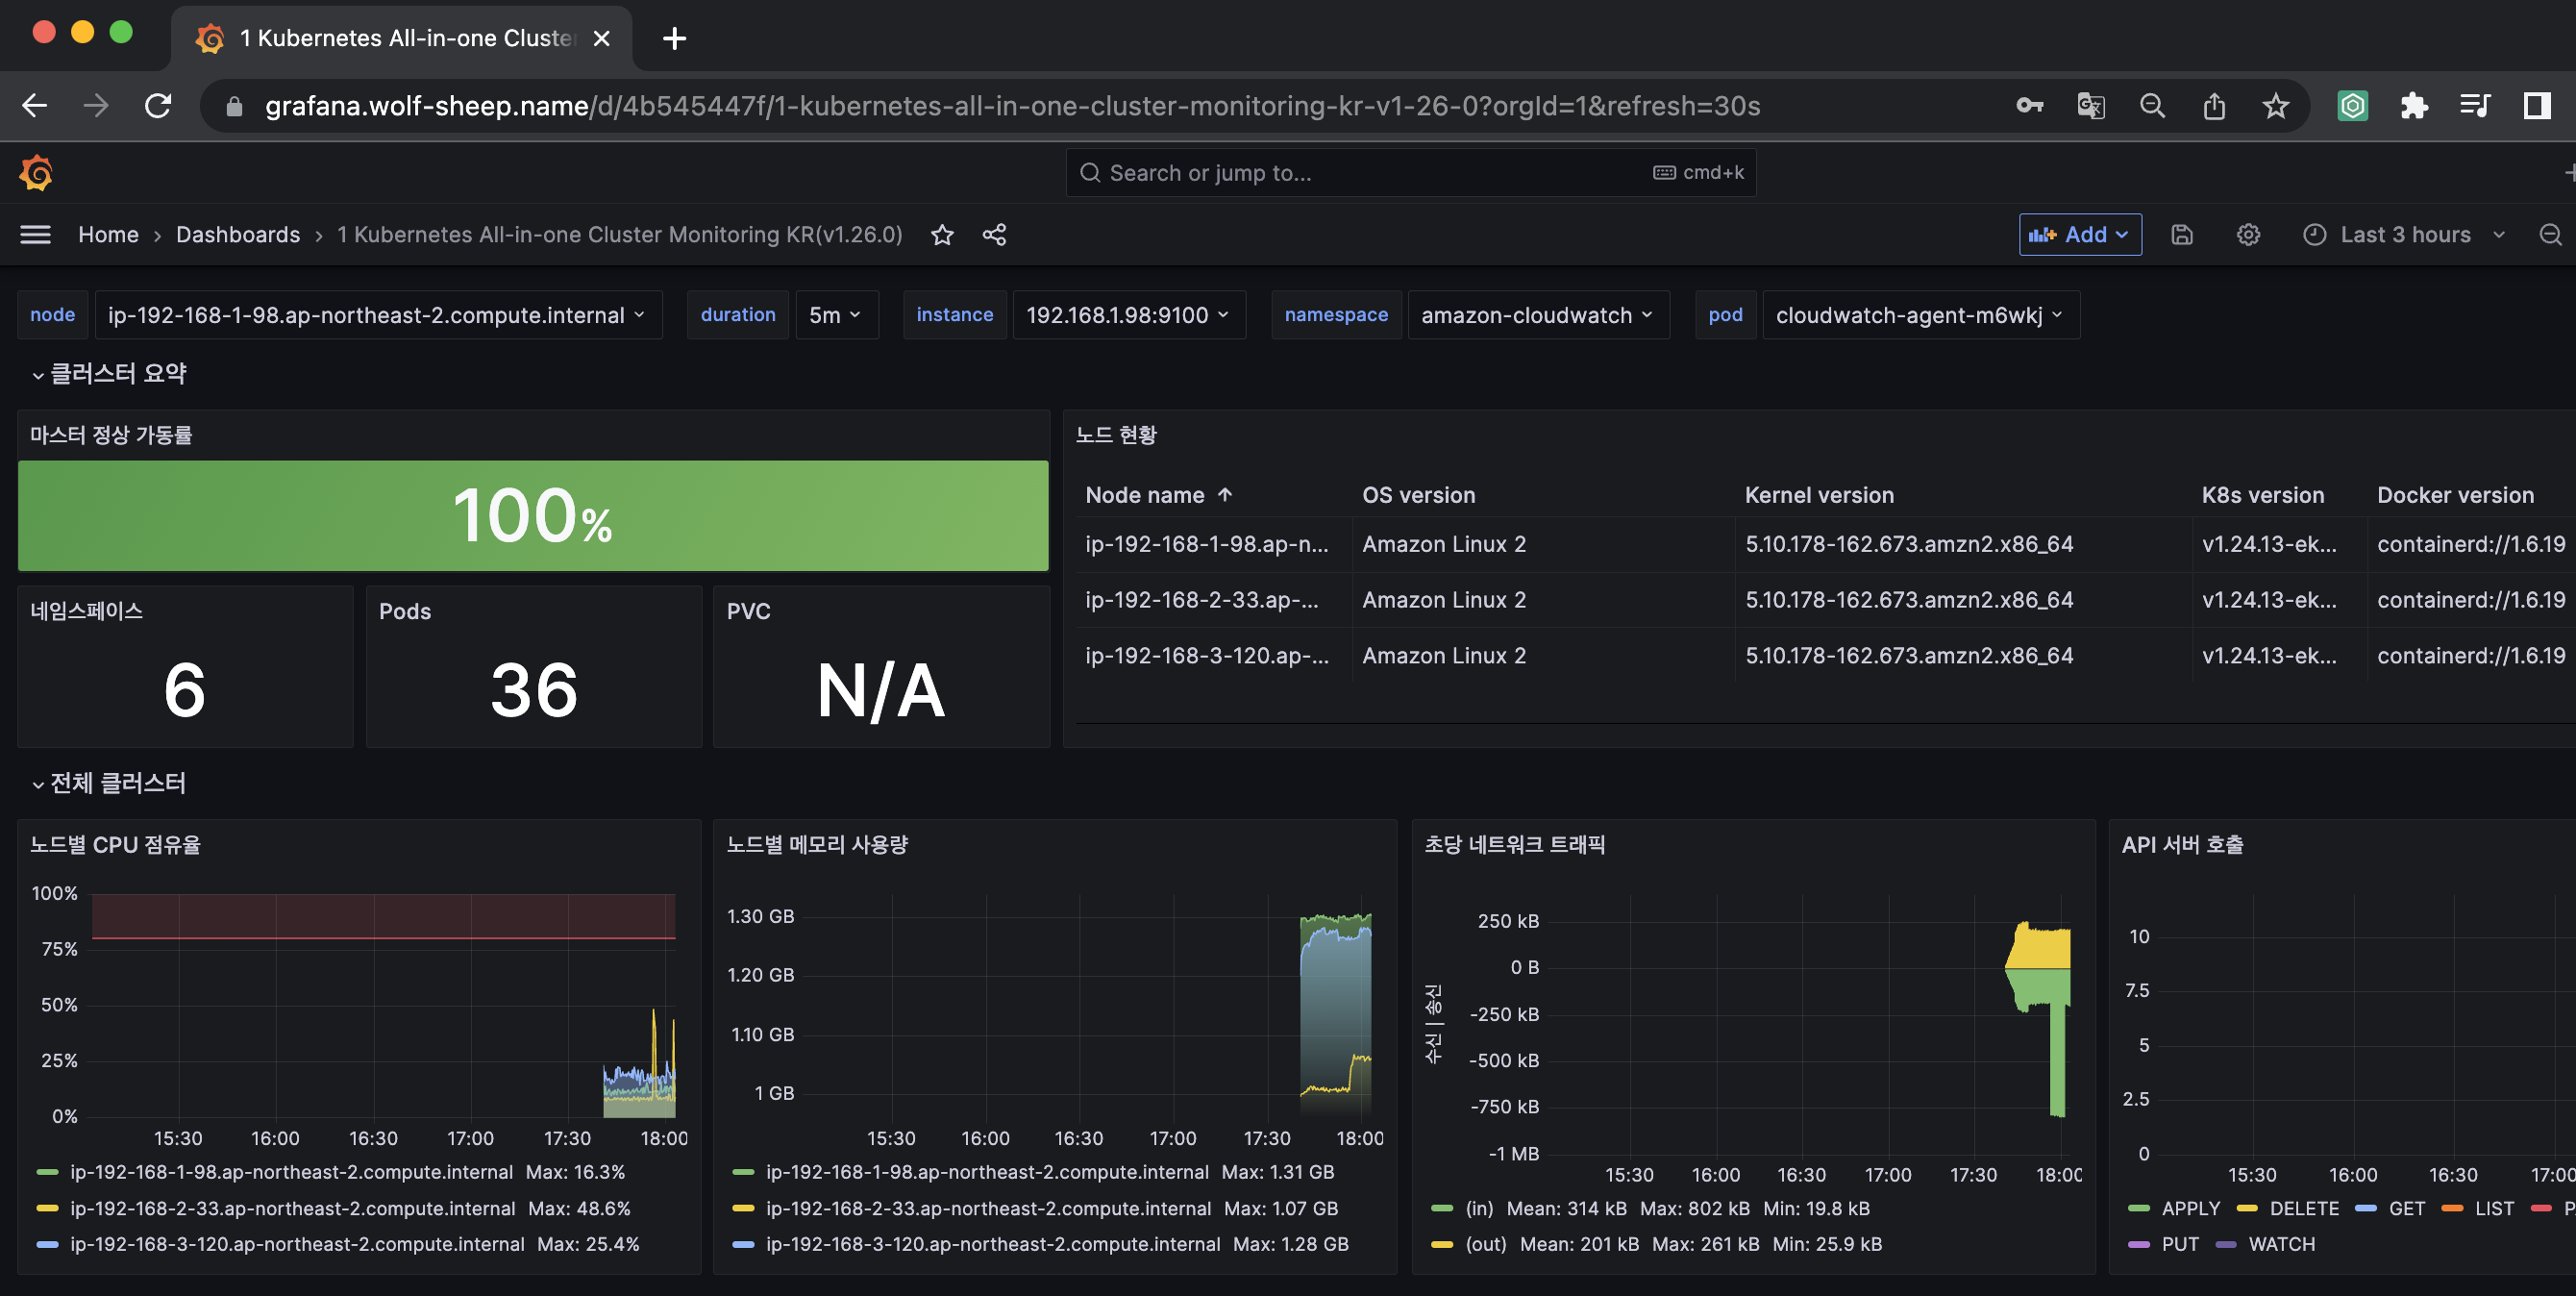The width and height of the screenshot is (2576, 1296).
Task: Open the Last 3 hours time picker
Action: pos(2404,234)
